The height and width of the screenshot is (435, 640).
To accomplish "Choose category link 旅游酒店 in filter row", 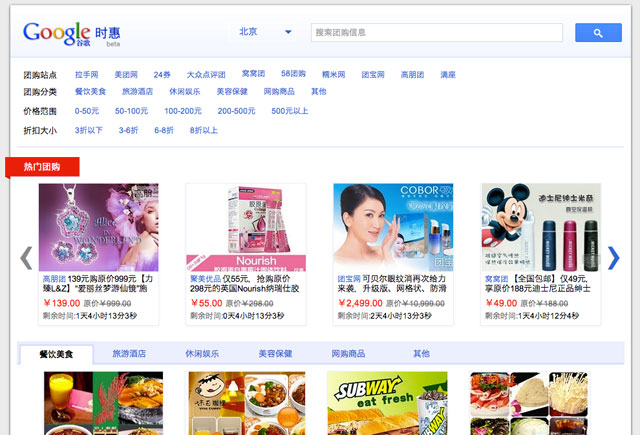I will pos(138,91).
